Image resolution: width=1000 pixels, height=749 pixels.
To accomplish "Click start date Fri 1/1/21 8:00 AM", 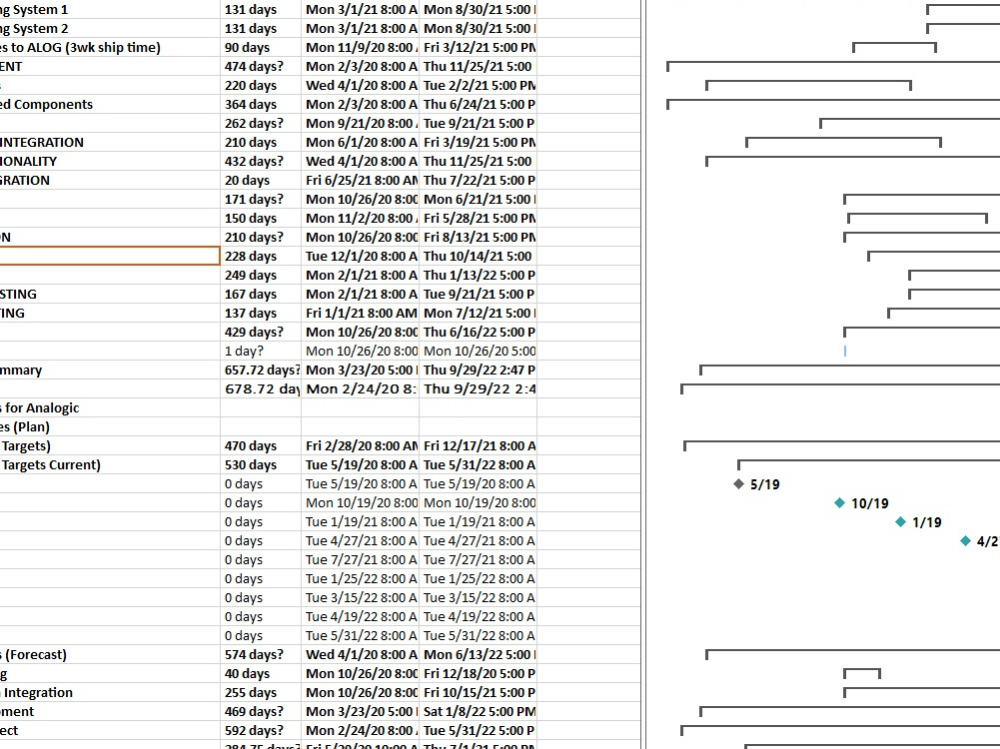I will tap(360, 313).
